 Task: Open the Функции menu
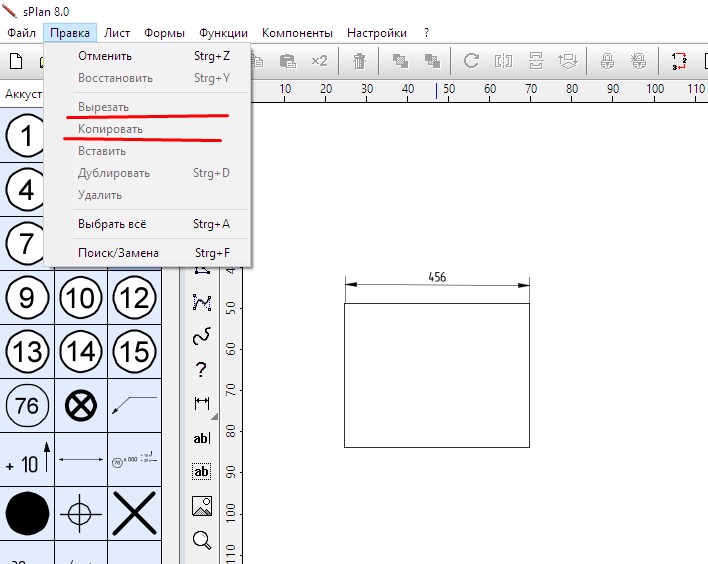223,33
